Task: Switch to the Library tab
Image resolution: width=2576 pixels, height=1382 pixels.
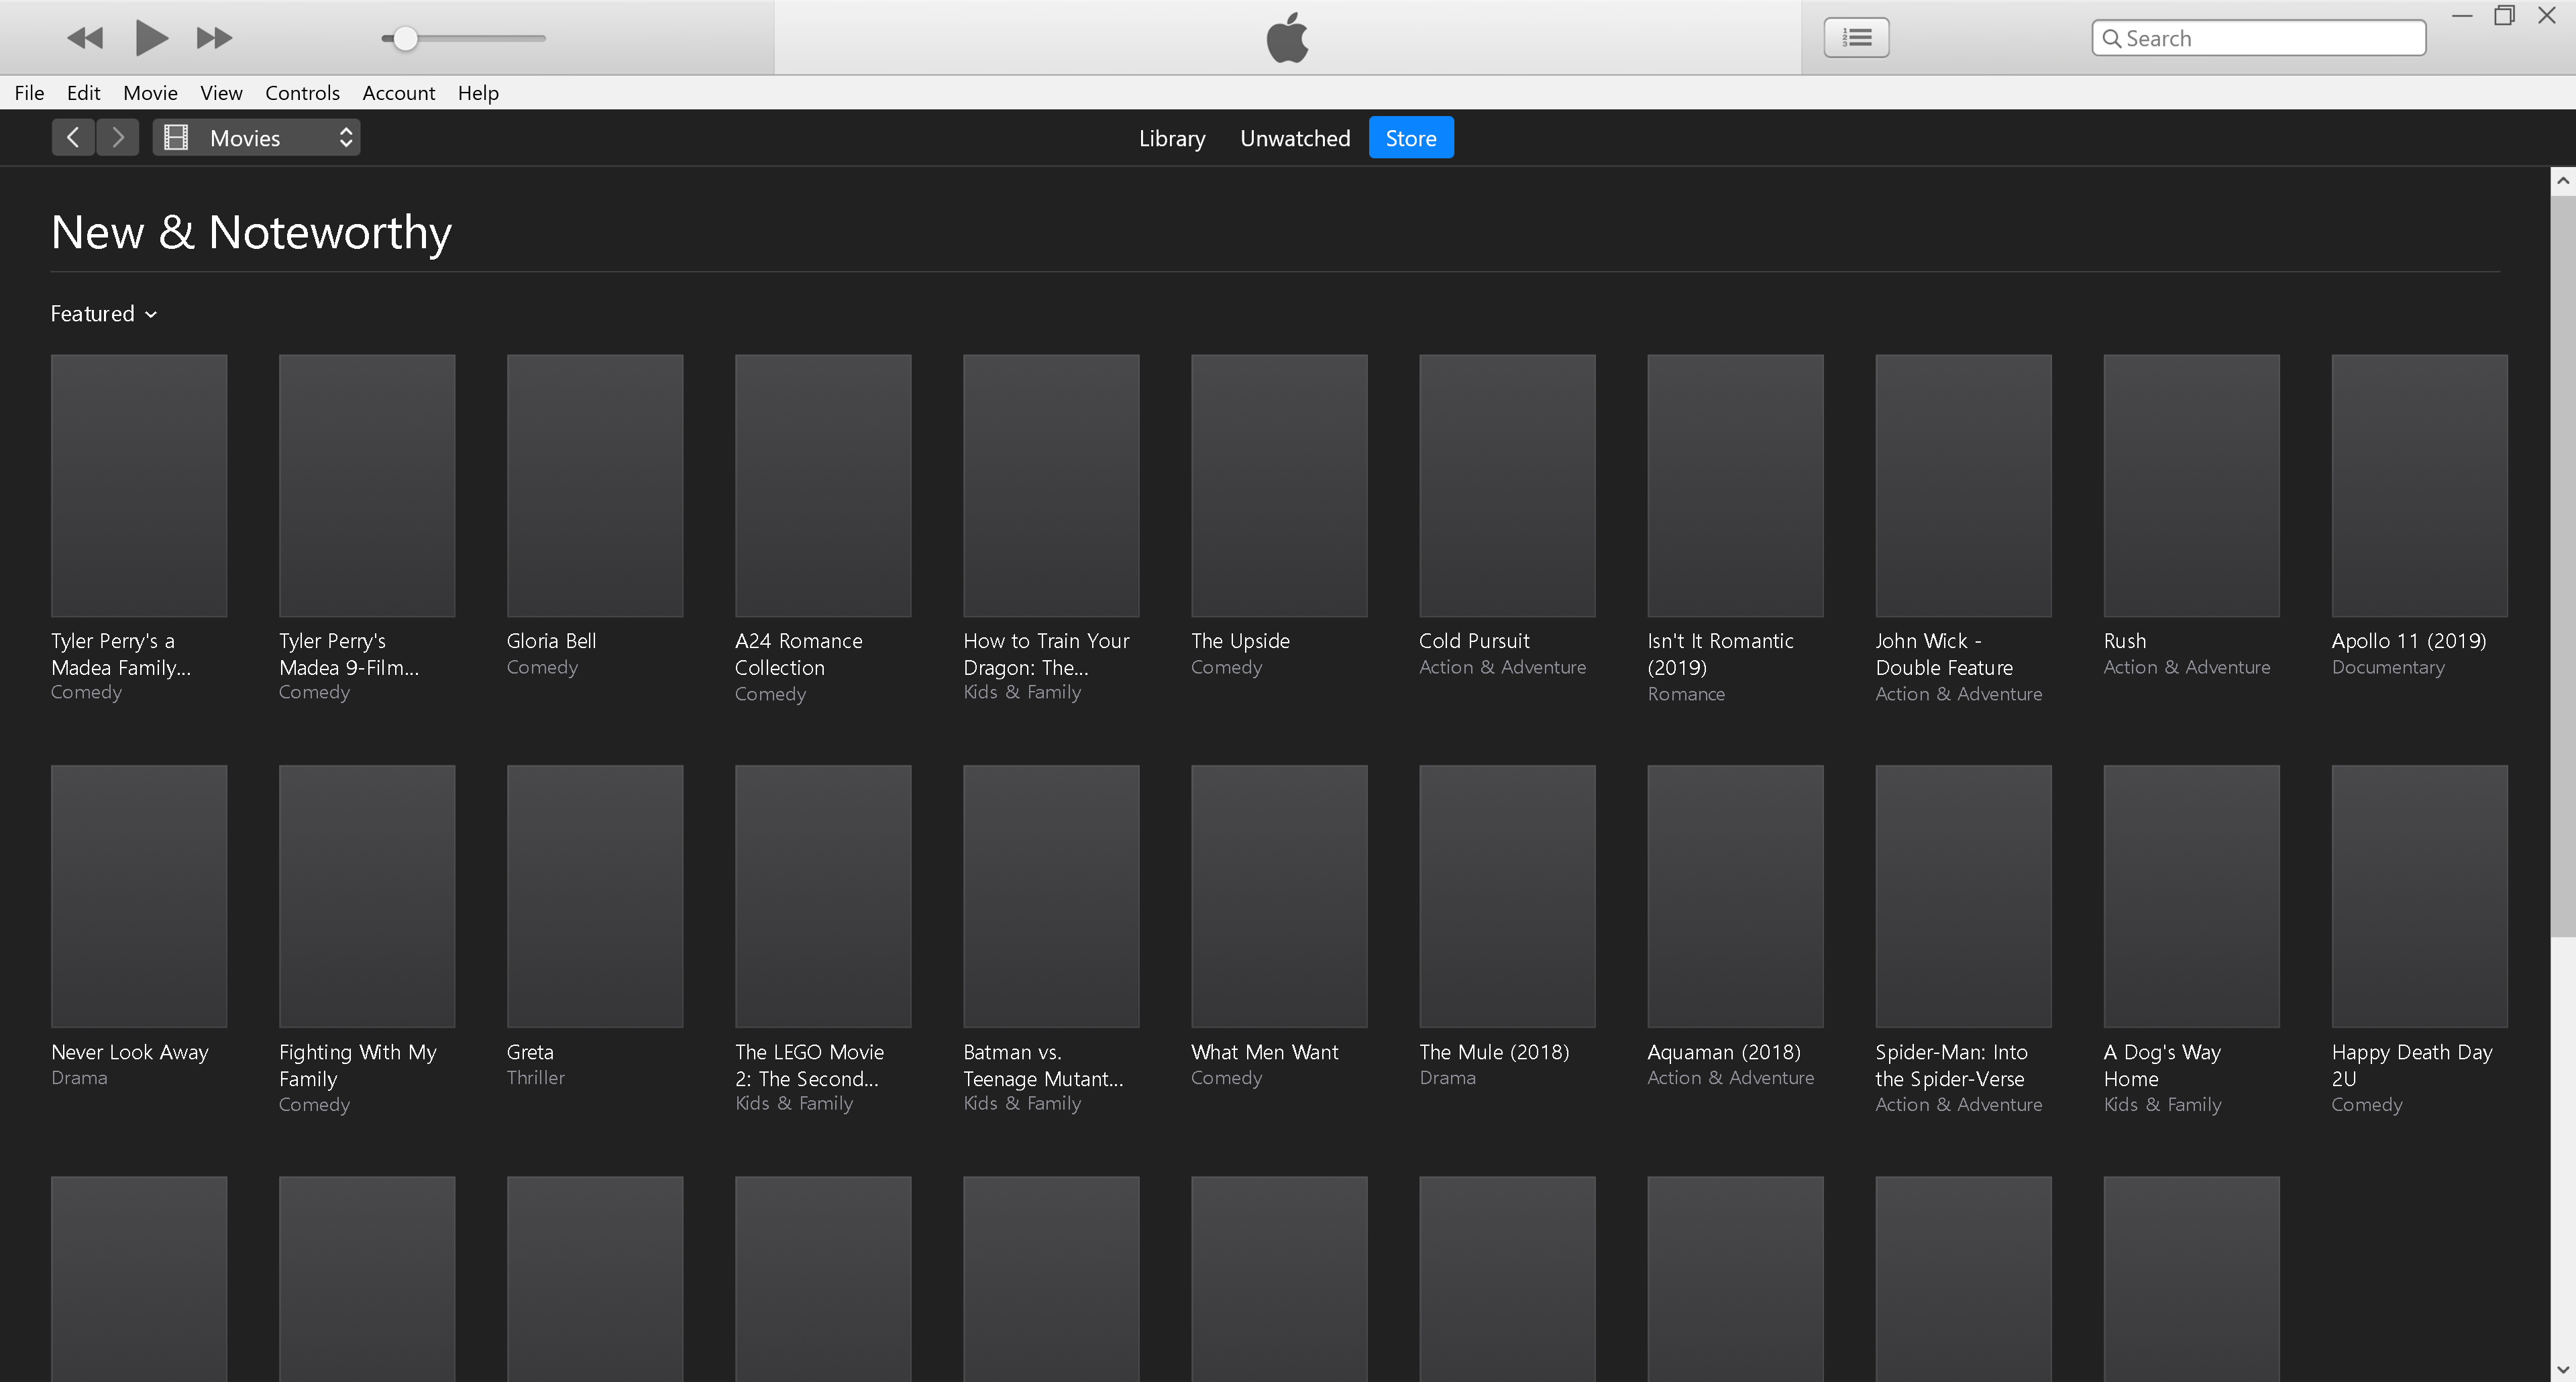Action: 1171,138
